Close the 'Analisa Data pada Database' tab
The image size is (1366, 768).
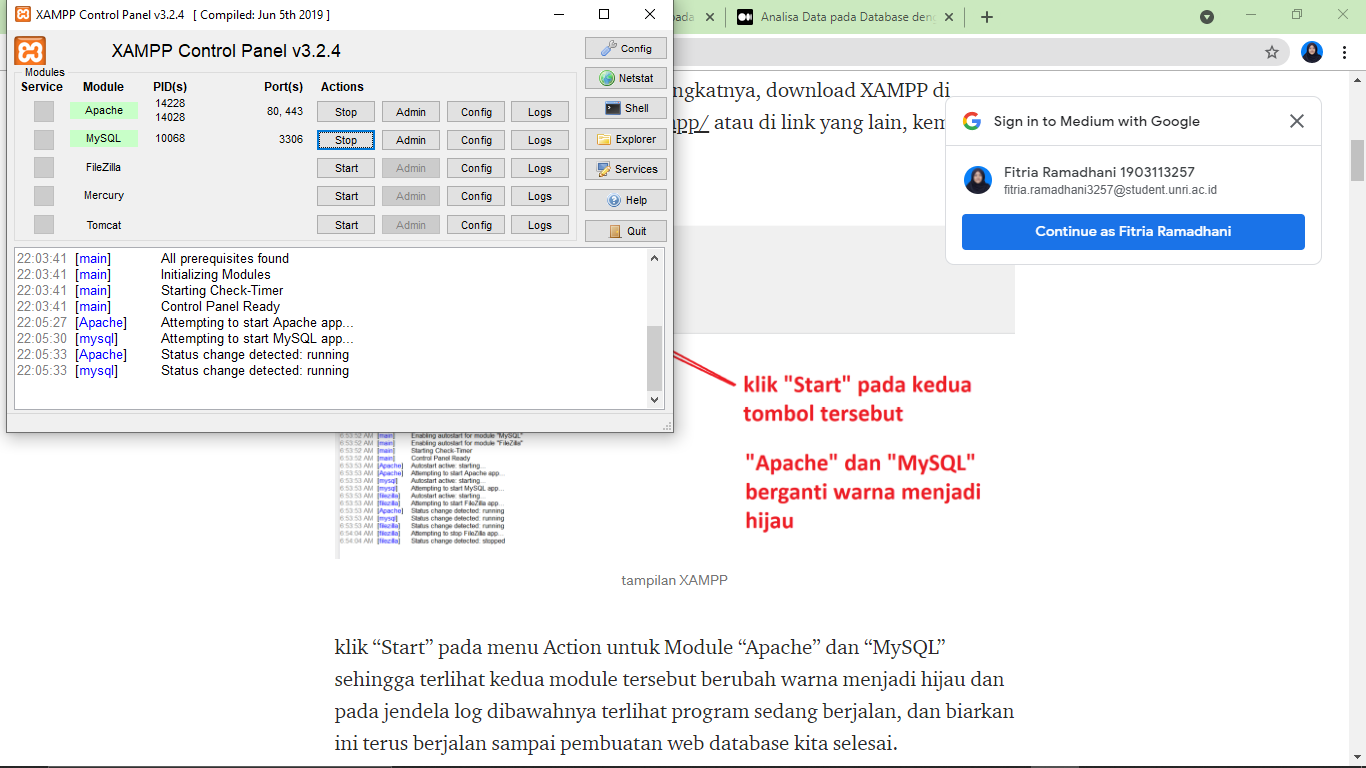click(x=948, y=17)
